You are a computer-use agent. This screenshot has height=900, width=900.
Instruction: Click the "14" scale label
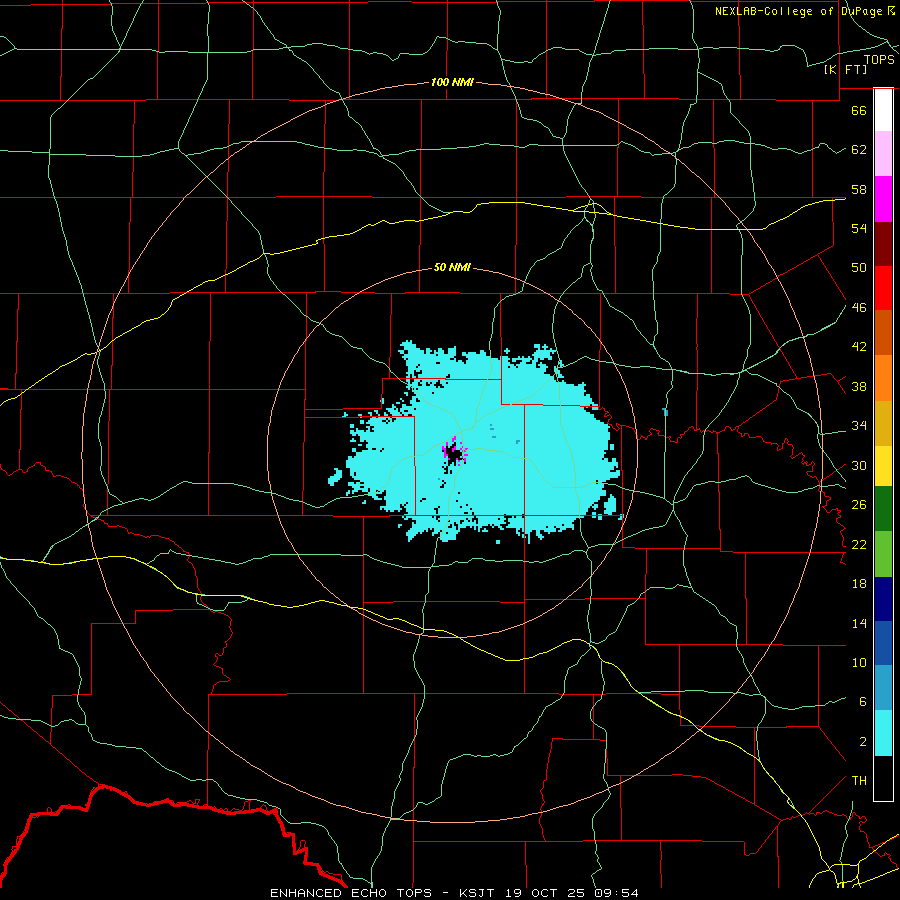pos(859,623)
